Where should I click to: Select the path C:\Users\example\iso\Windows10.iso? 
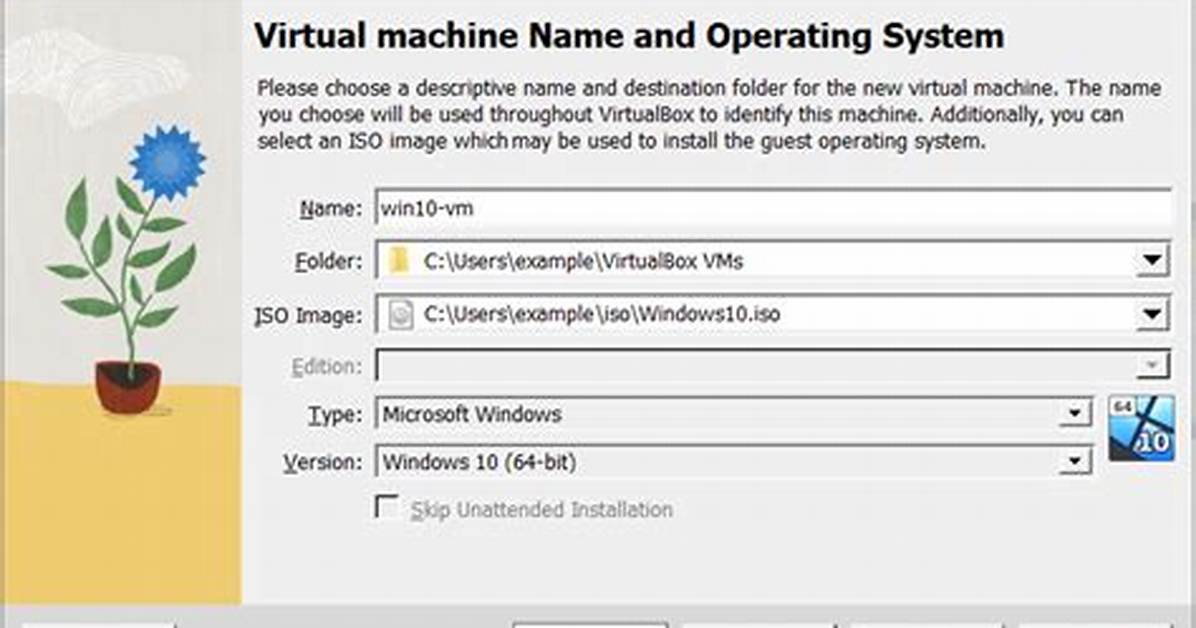602,314
